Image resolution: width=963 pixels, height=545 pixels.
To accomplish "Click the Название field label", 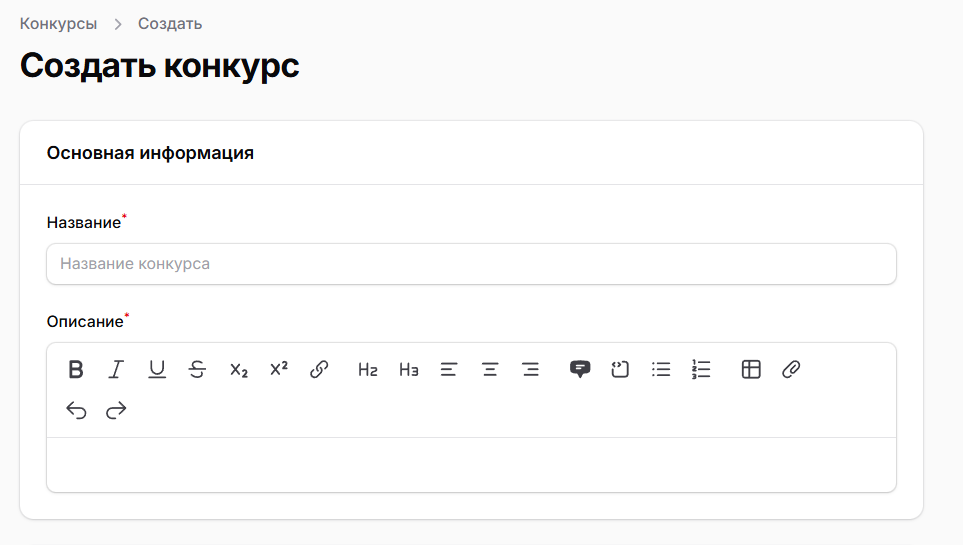I will 84,222.
